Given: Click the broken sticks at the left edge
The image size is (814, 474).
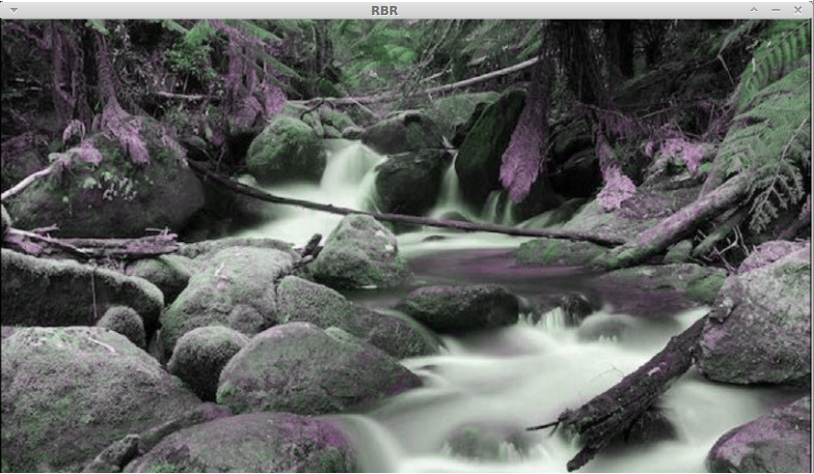Looking at the screenshot, I should 90,243.
